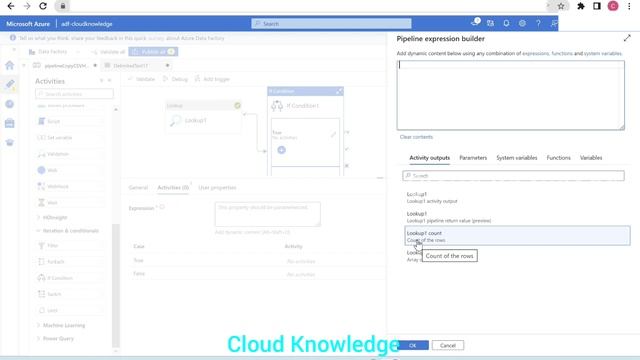Select the Wait activity icon
Viewport: 640px width, 360px height.
click(41, 202)
